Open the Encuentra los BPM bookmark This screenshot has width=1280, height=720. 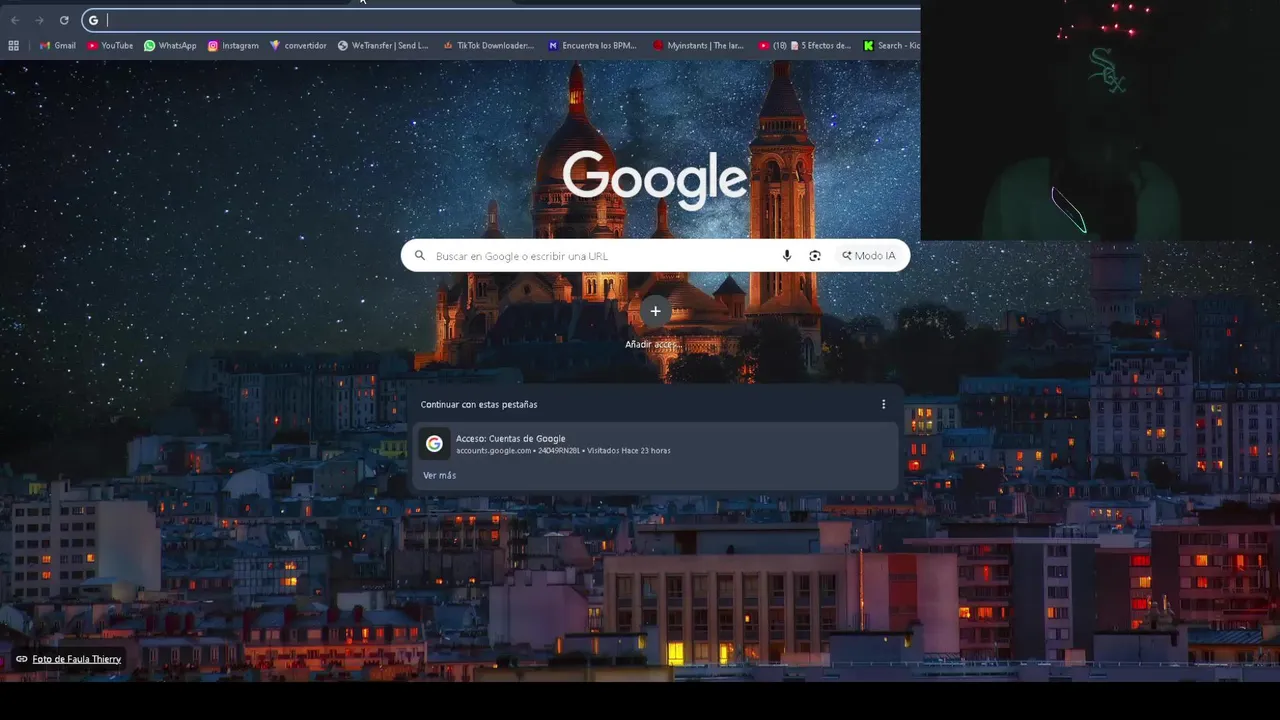(592, 45)
